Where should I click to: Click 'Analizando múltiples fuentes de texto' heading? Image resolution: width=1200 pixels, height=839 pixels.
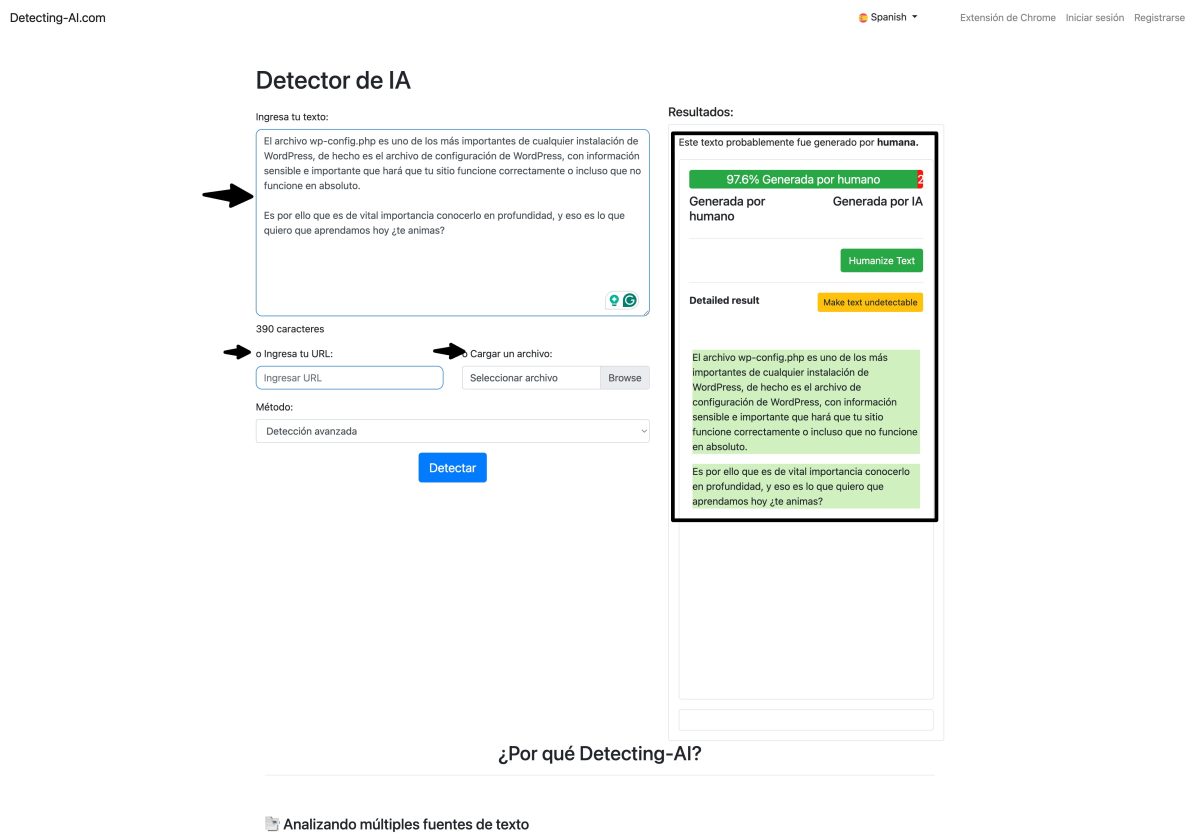click(x=406, y=824)
